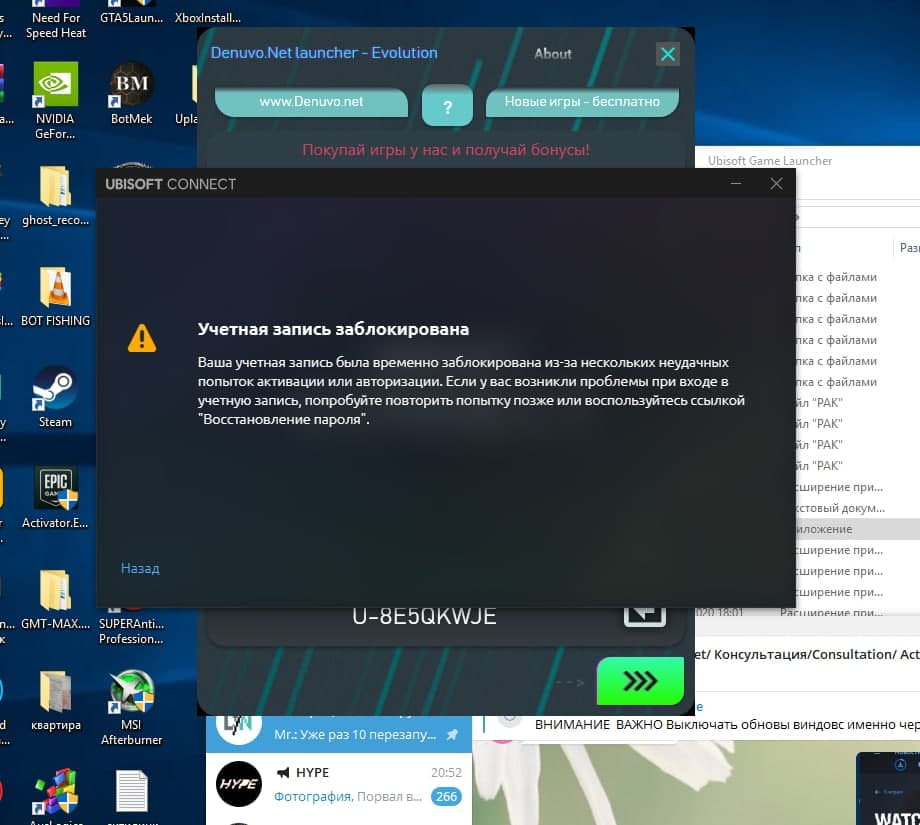
Task: Click the BOT FISHING VLC-cone icon
Action: (x=55, y=289)
